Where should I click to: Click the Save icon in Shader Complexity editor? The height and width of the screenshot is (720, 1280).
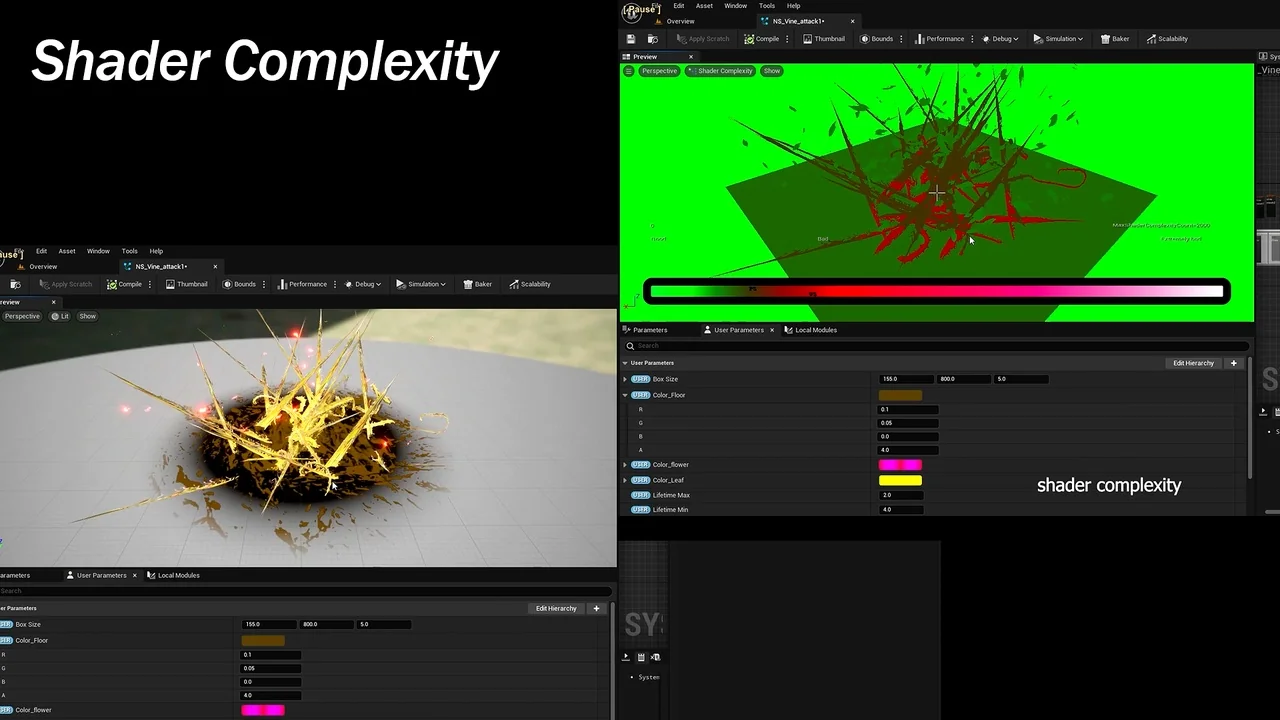click(x=631, y=39)
